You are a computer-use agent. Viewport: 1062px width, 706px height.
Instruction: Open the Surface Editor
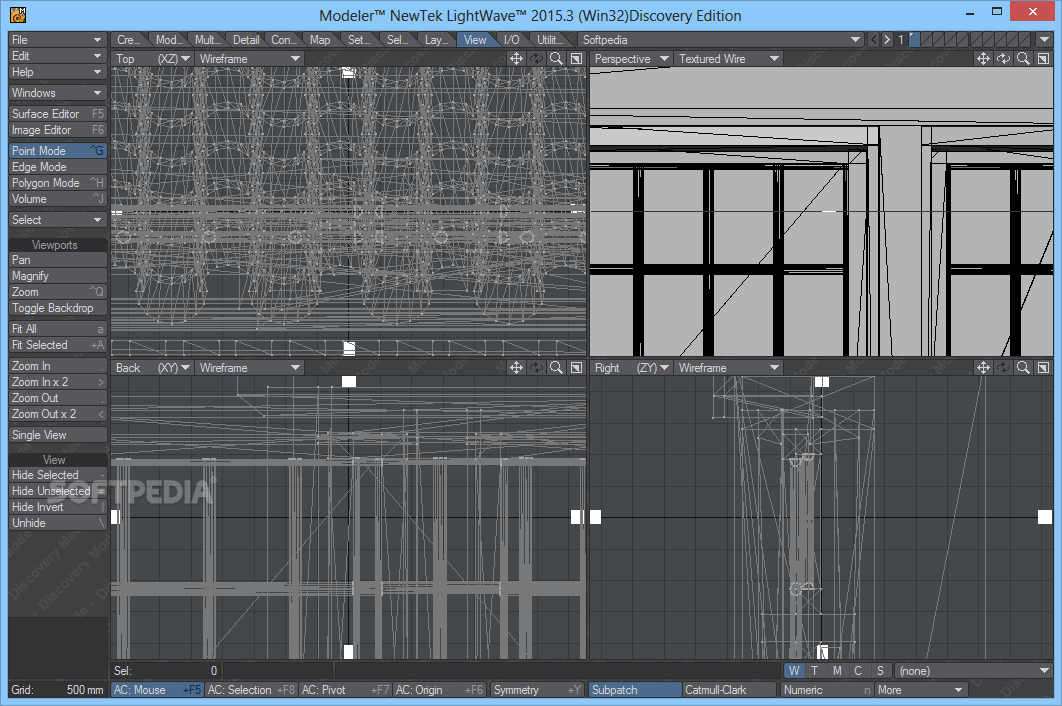pyautogui.click(x=58, y=114)
